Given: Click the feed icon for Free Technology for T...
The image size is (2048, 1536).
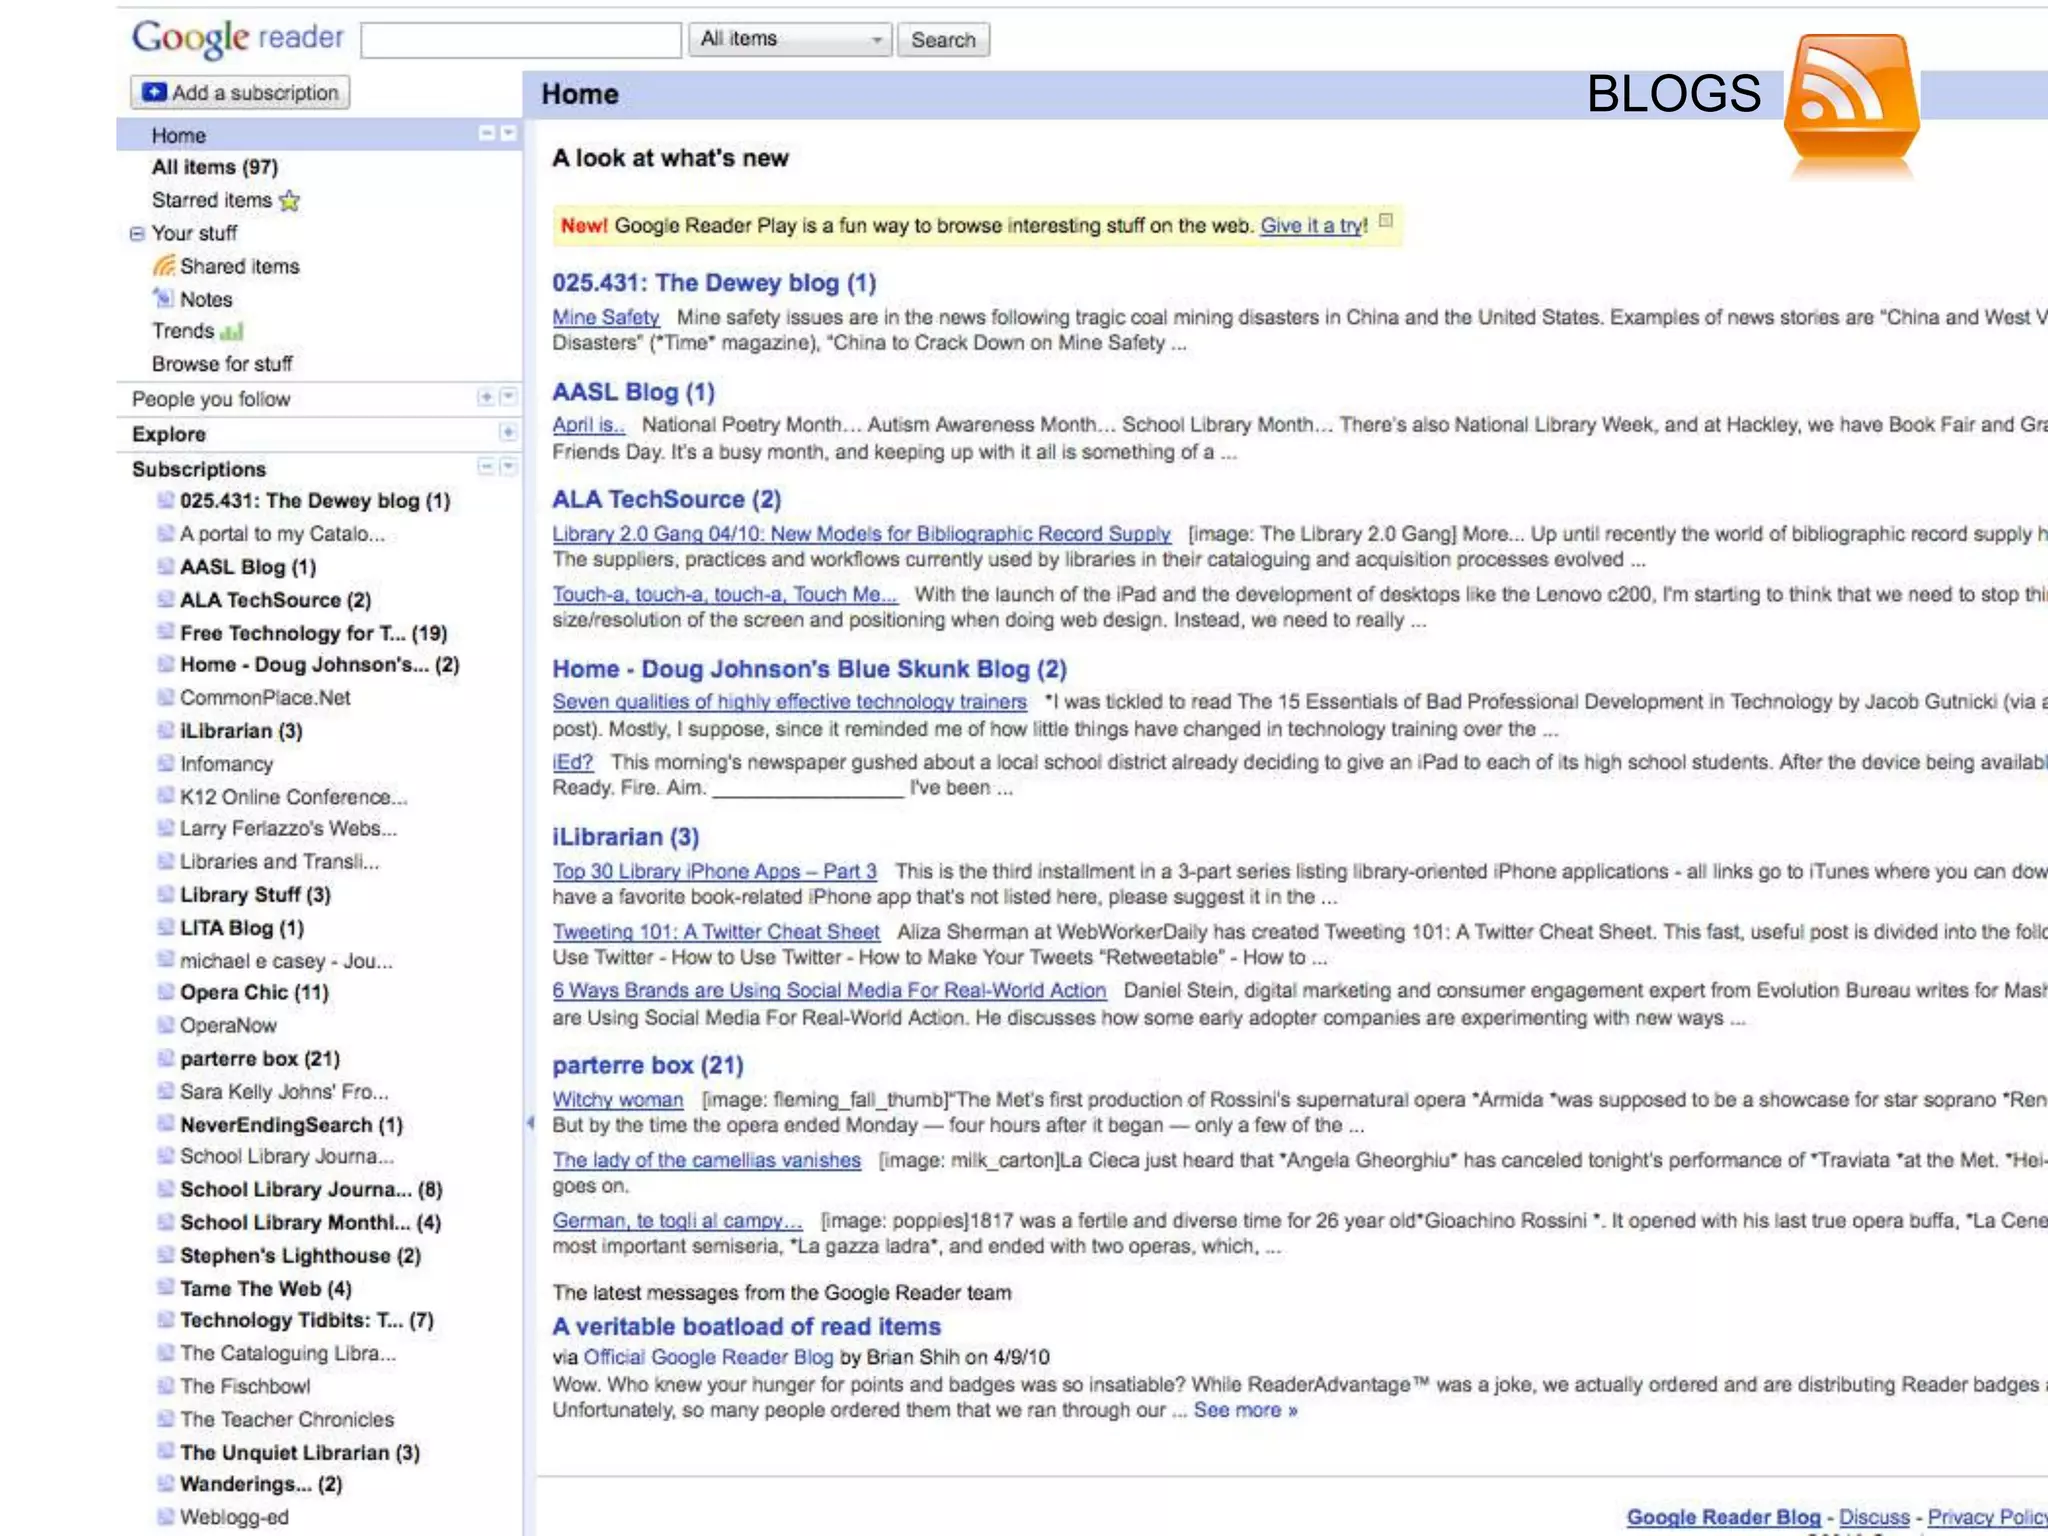Looking at the screenshot, I should coord(166,632).
